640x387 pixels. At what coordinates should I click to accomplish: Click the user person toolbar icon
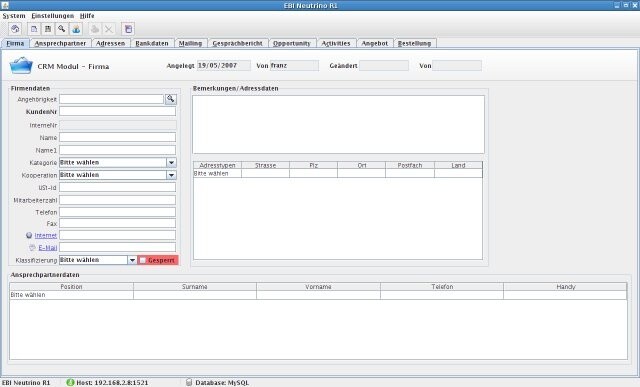76,29
